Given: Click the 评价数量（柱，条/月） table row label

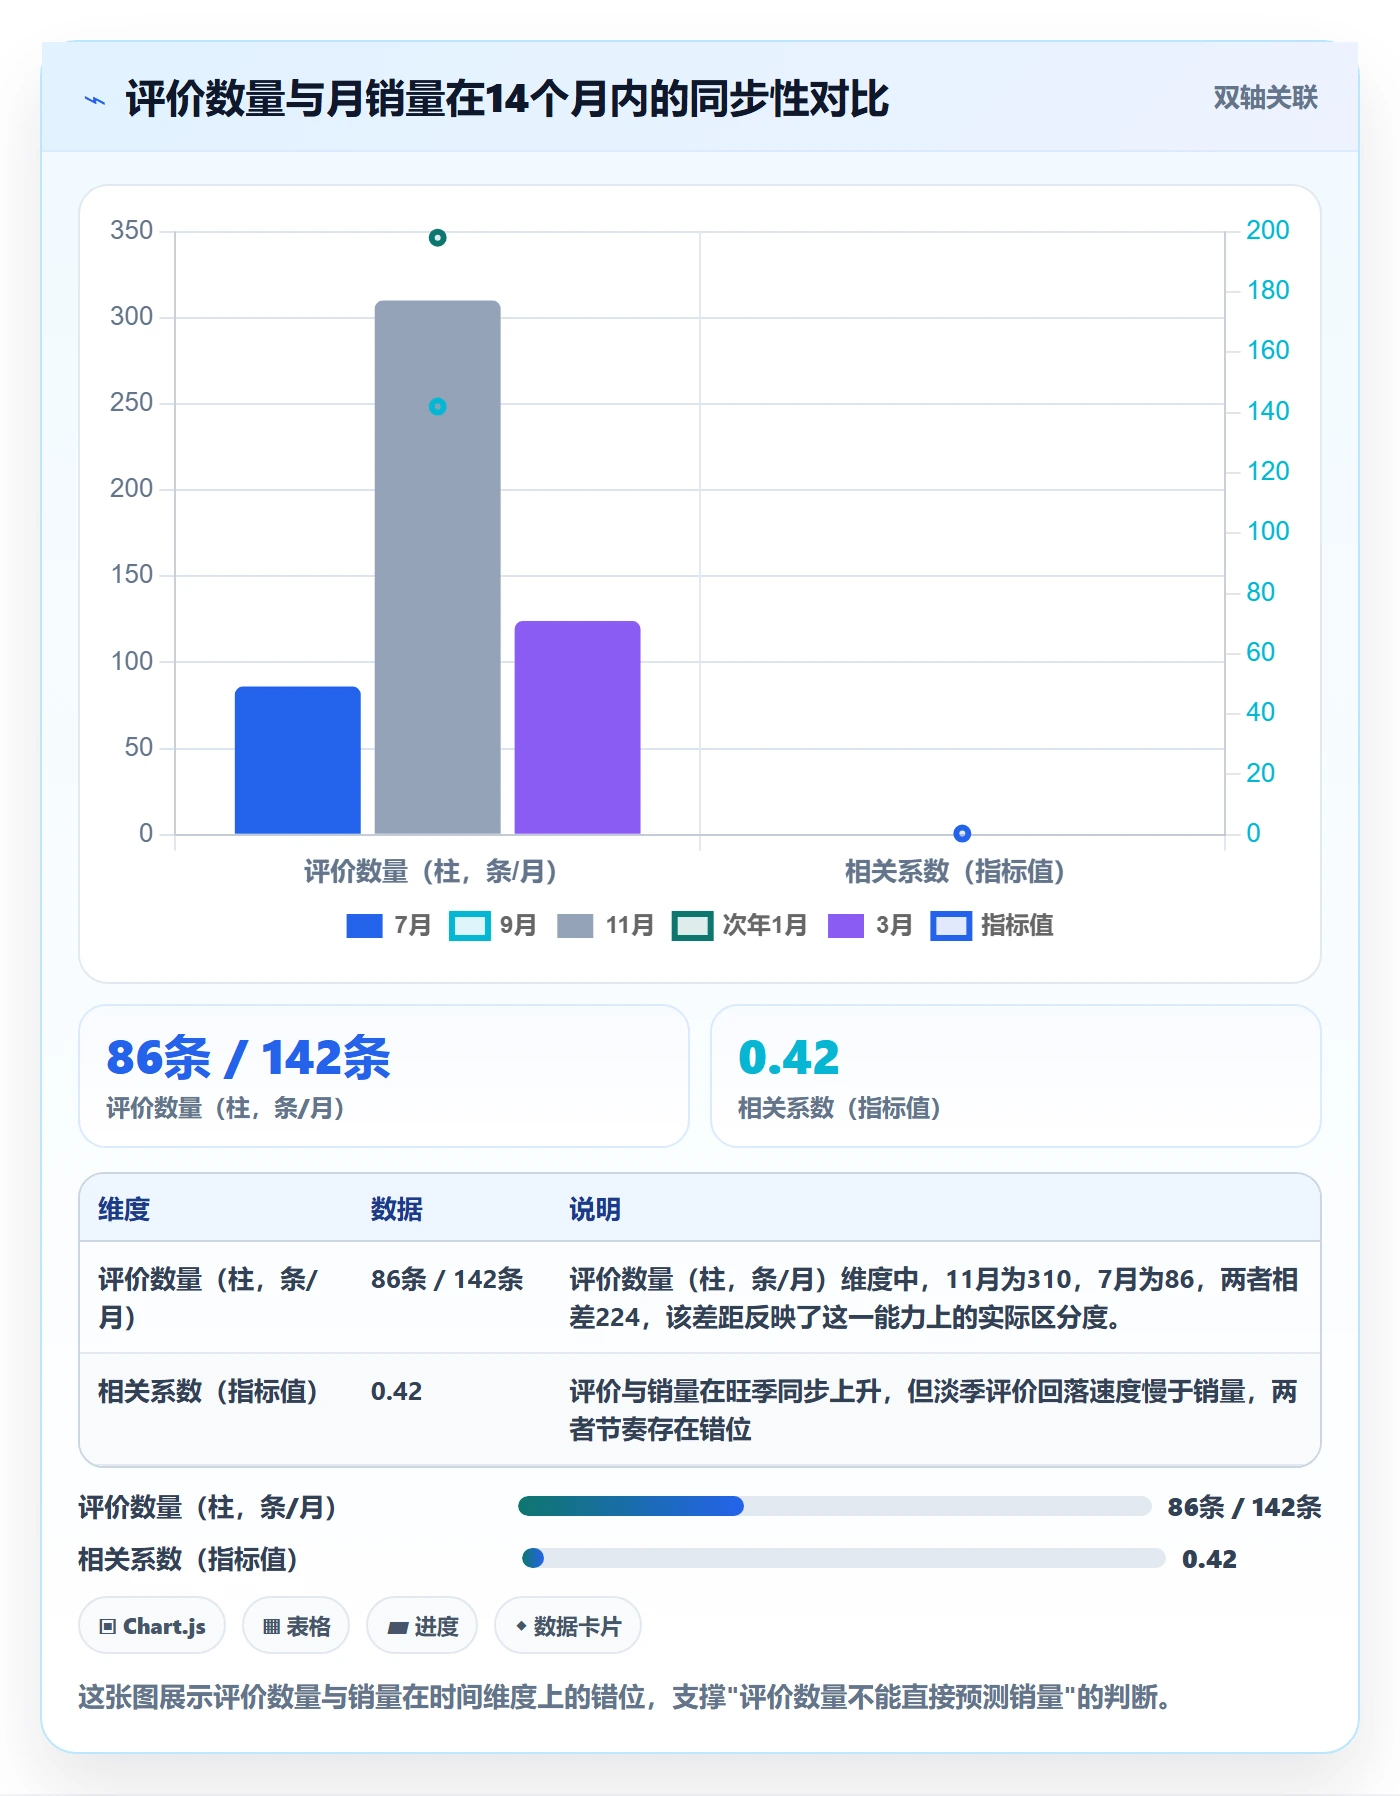Looking at the screenshot, I should point(208,1298).
